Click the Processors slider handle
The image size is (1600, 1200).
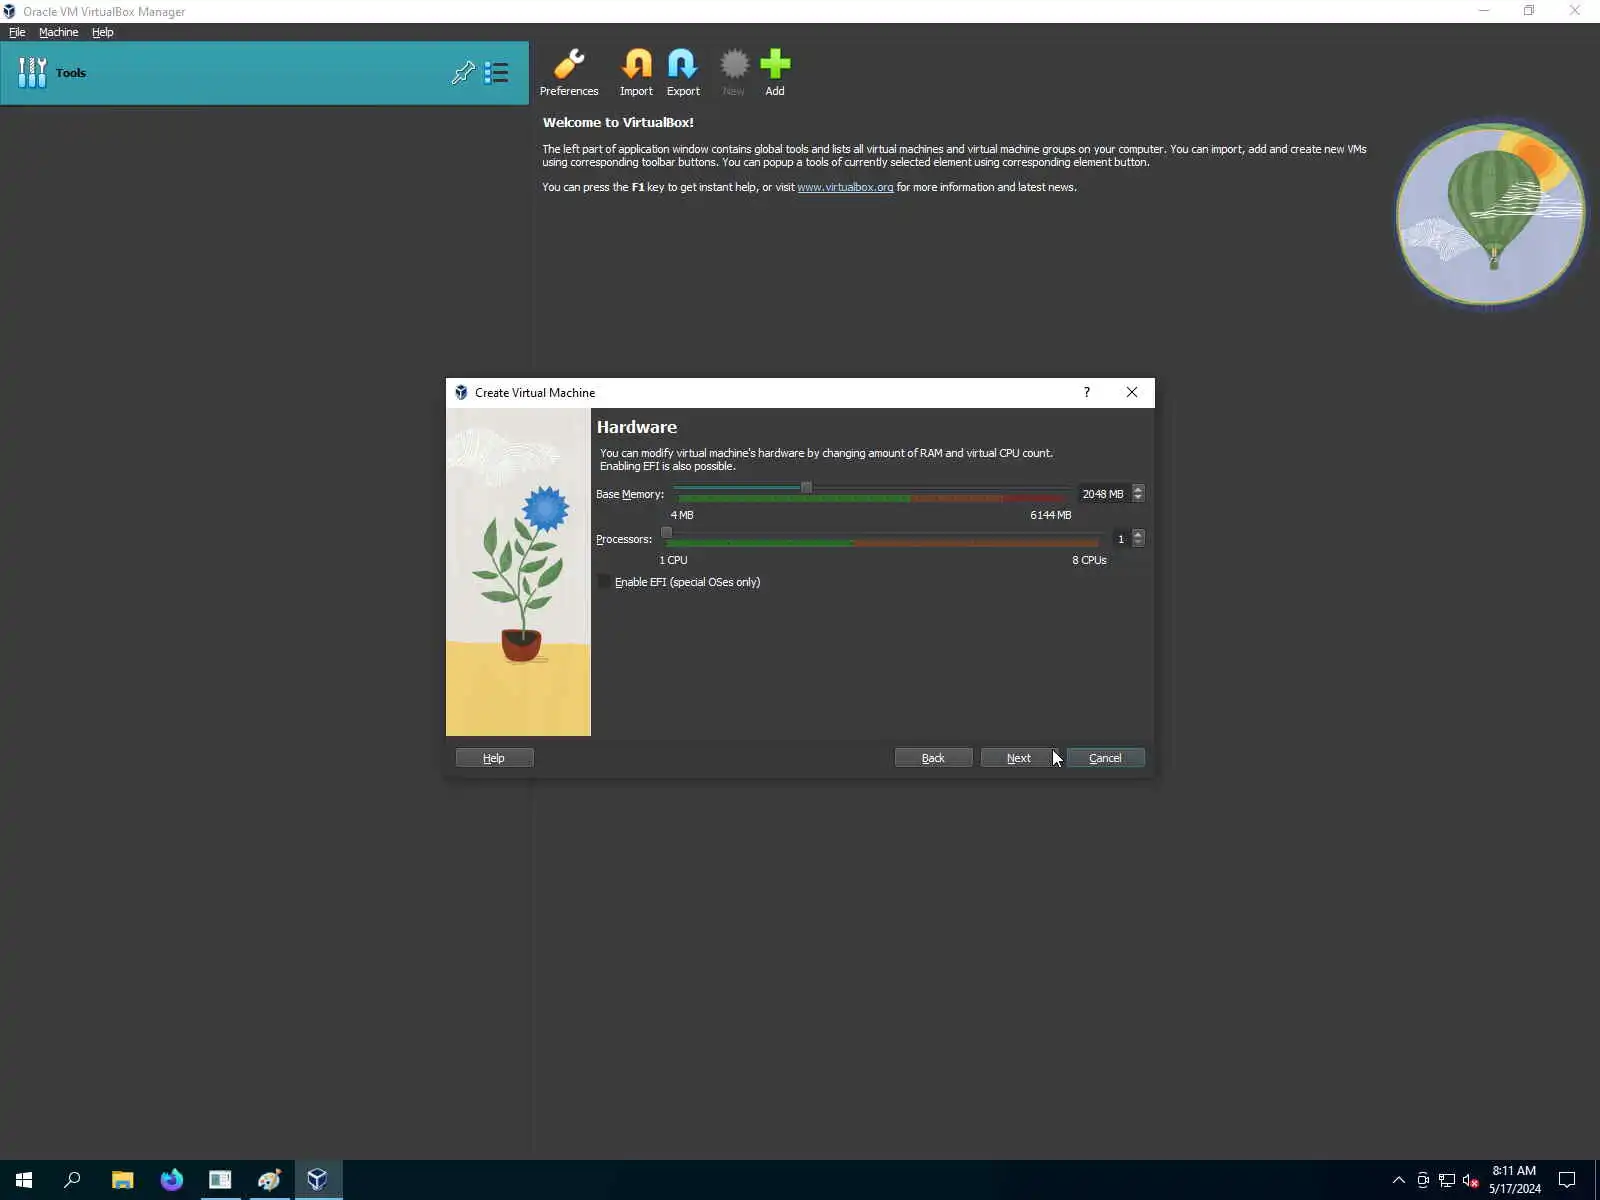[x=666, y=533]
